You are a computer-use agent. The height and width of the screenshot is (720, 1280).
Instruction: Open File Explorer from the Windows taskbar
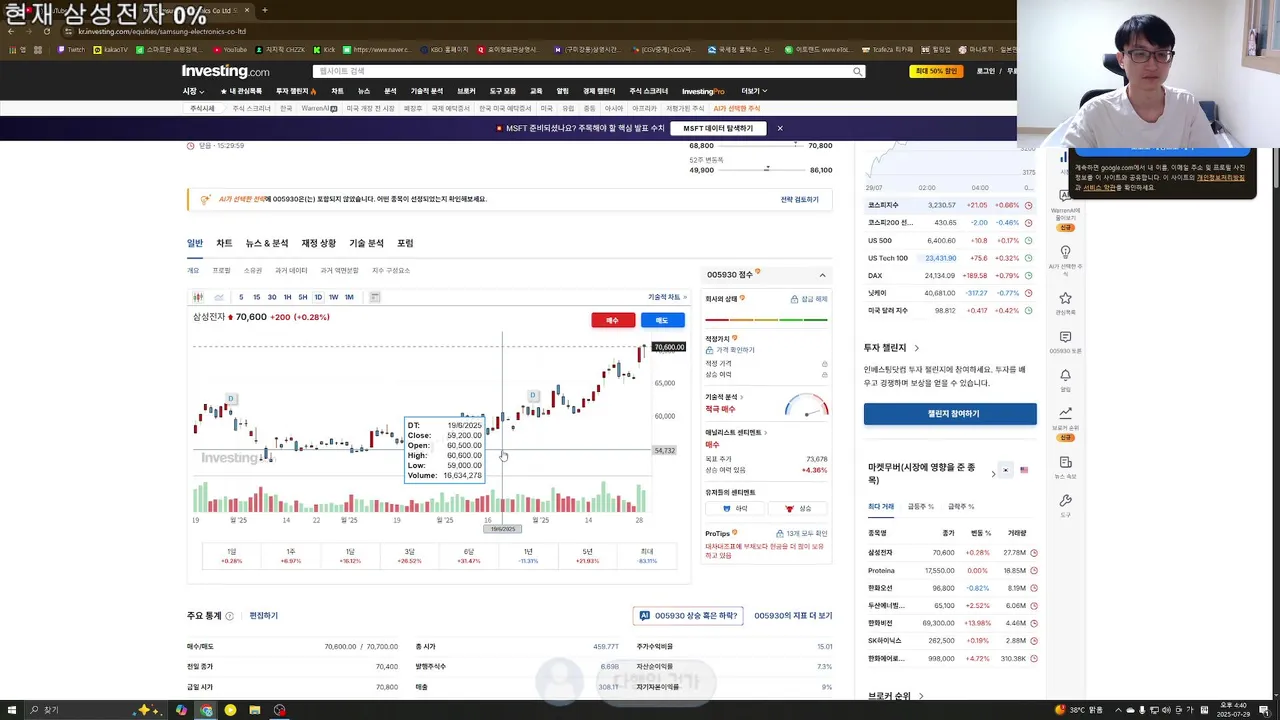[x=255, y=710]
